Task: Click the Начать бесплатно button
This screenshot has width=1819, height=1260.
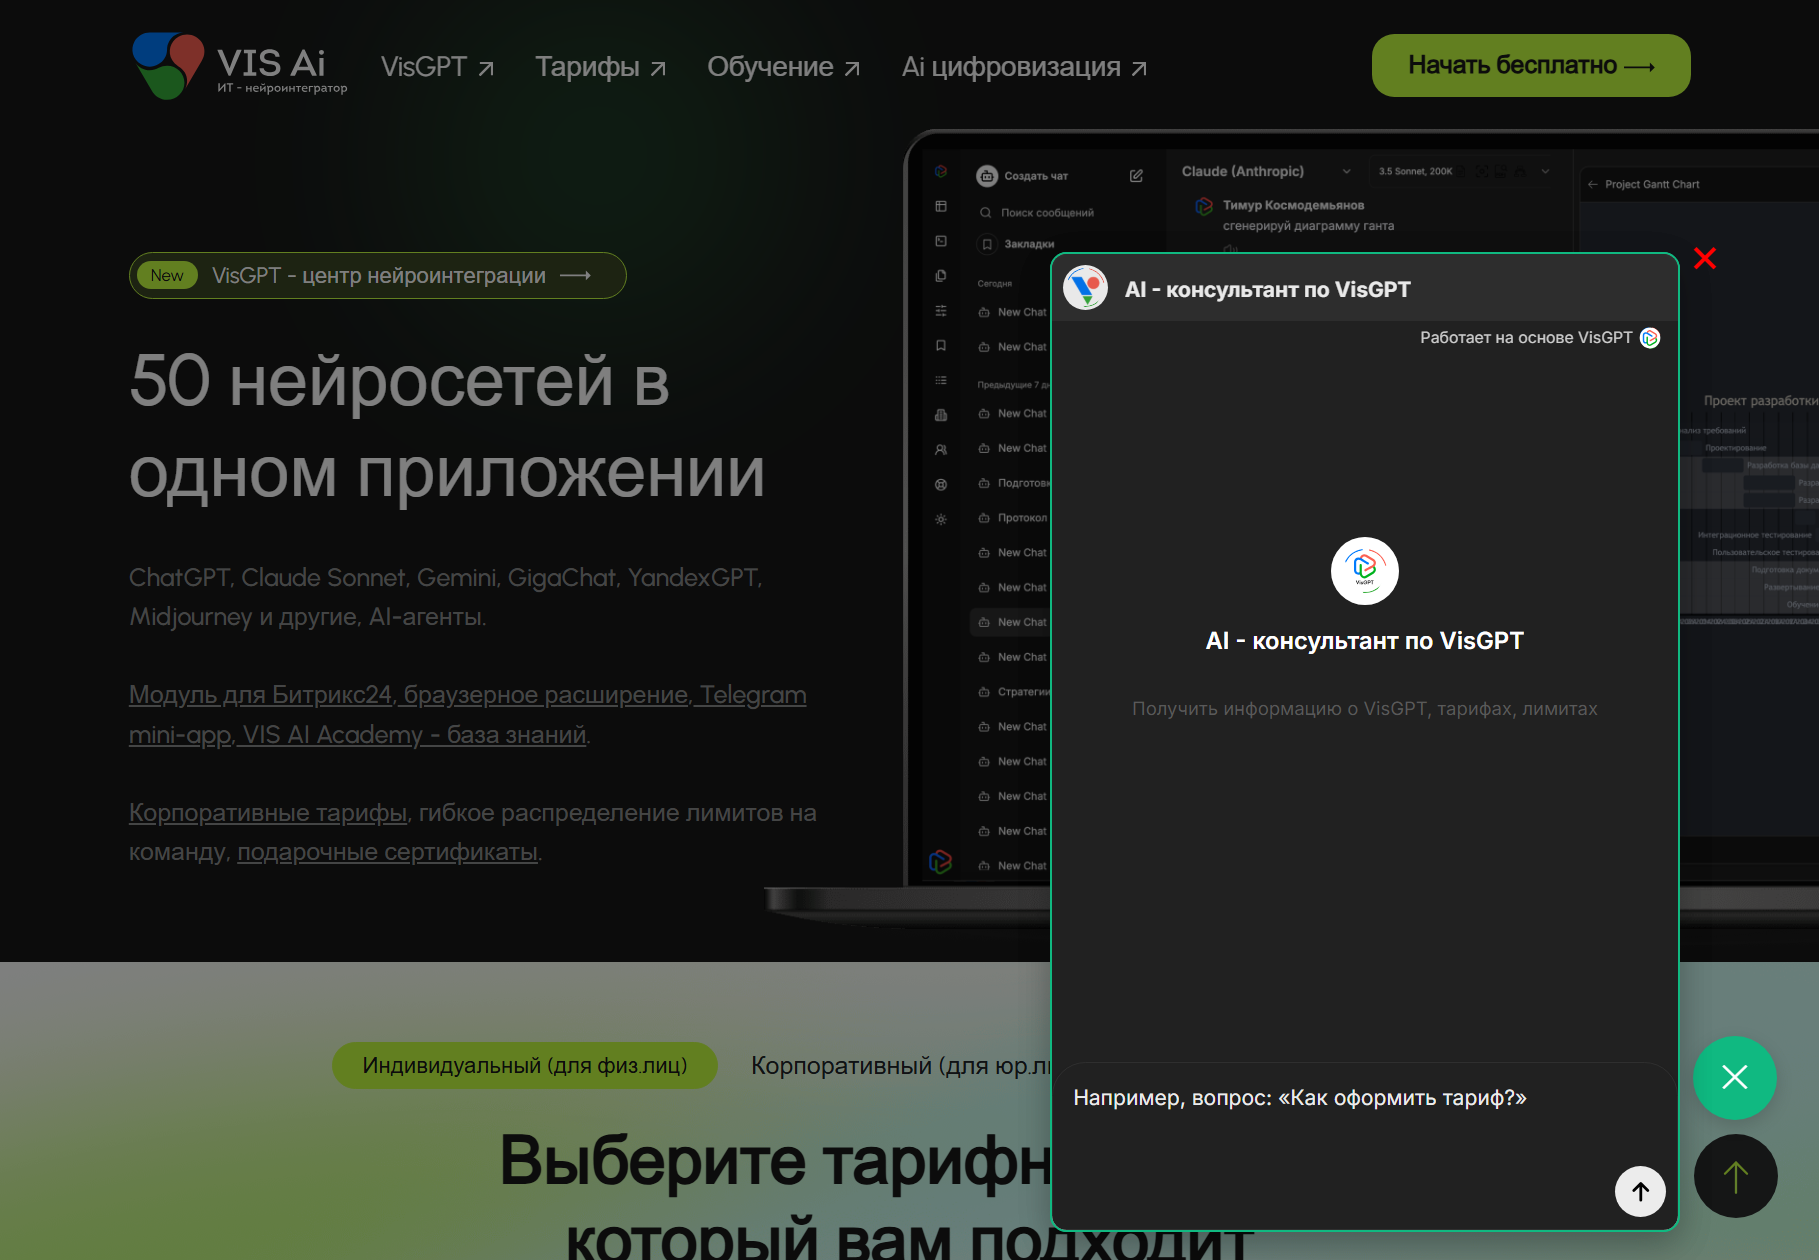Action: pos(1529,65)
